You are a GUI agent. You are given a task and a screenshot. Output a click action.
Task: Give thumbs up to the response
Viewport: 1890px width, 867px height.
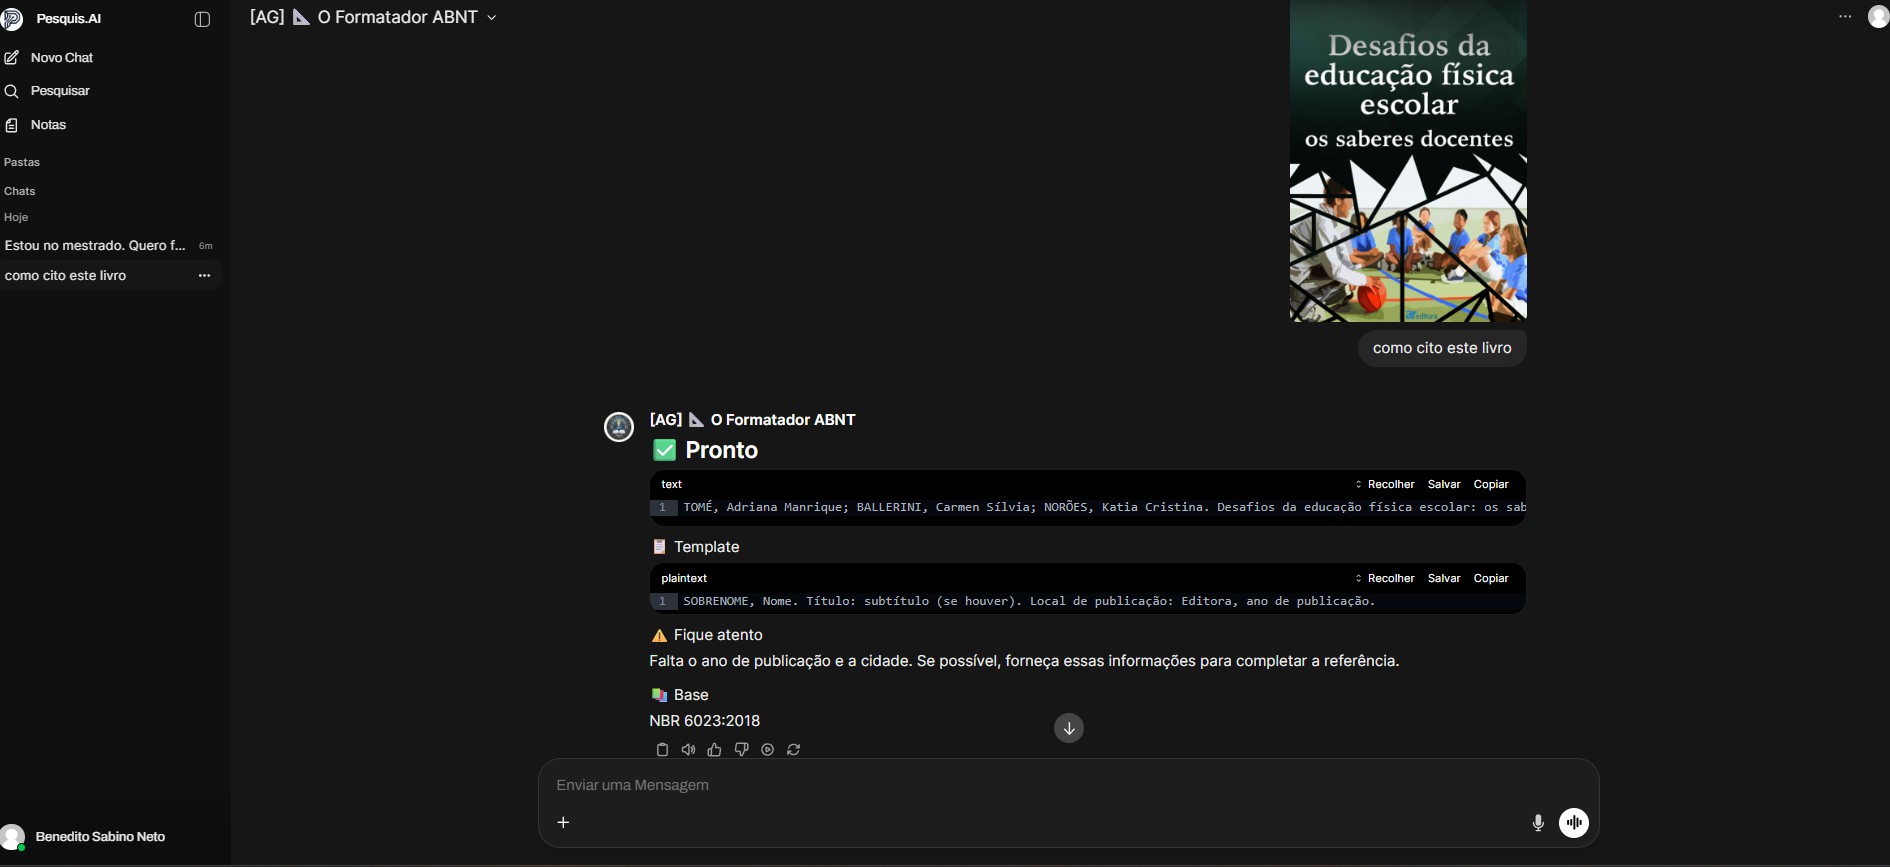pyautogui.click(x=714, y=749)
